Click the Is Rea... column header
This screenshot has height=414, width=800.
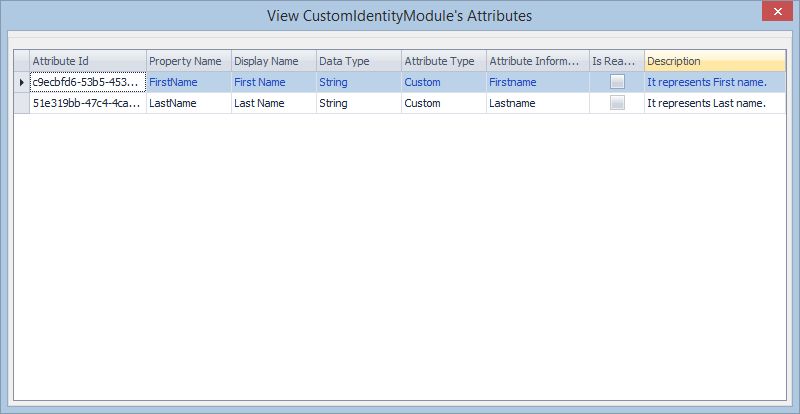(x=617, y=61)
